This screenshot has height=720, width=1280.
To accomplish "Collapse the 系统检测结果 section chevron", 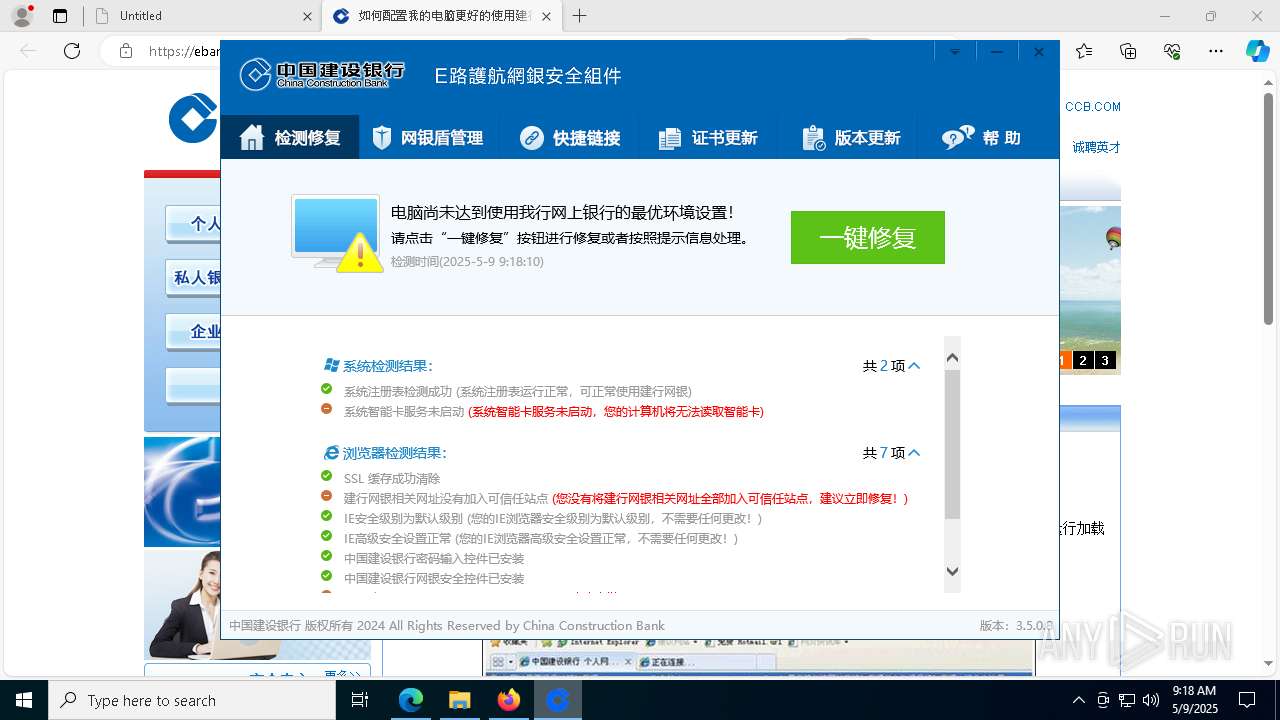I will (914, 366).
